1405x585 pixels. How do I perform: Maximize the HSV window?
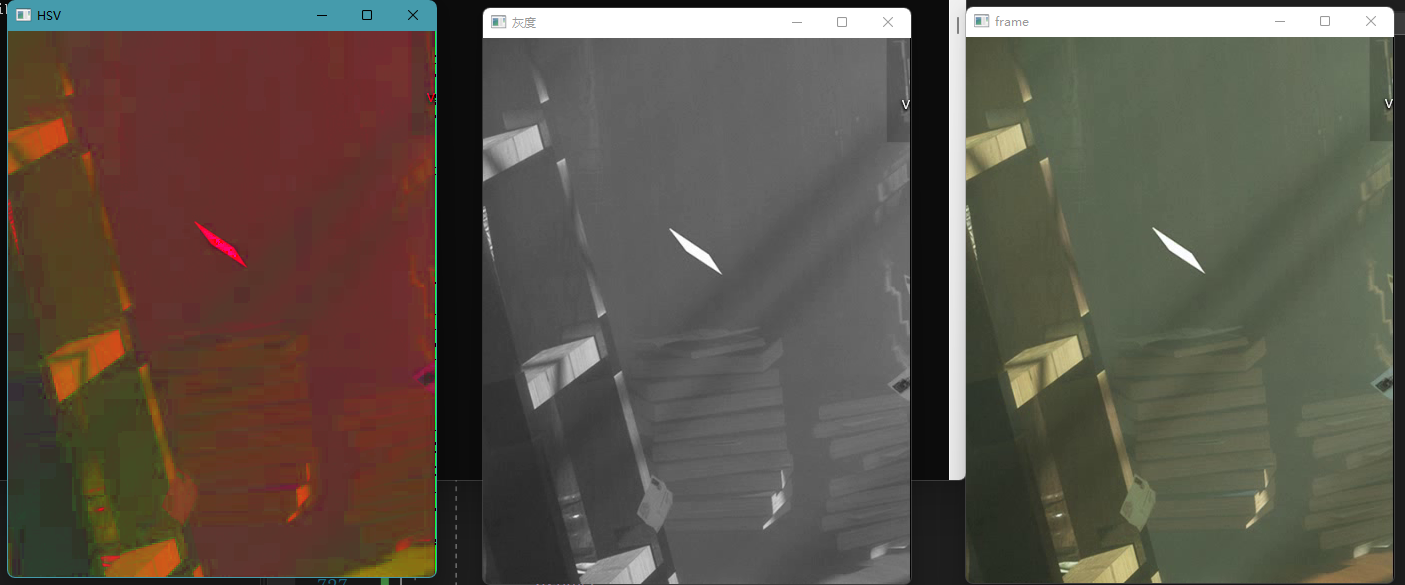(366, 15)
